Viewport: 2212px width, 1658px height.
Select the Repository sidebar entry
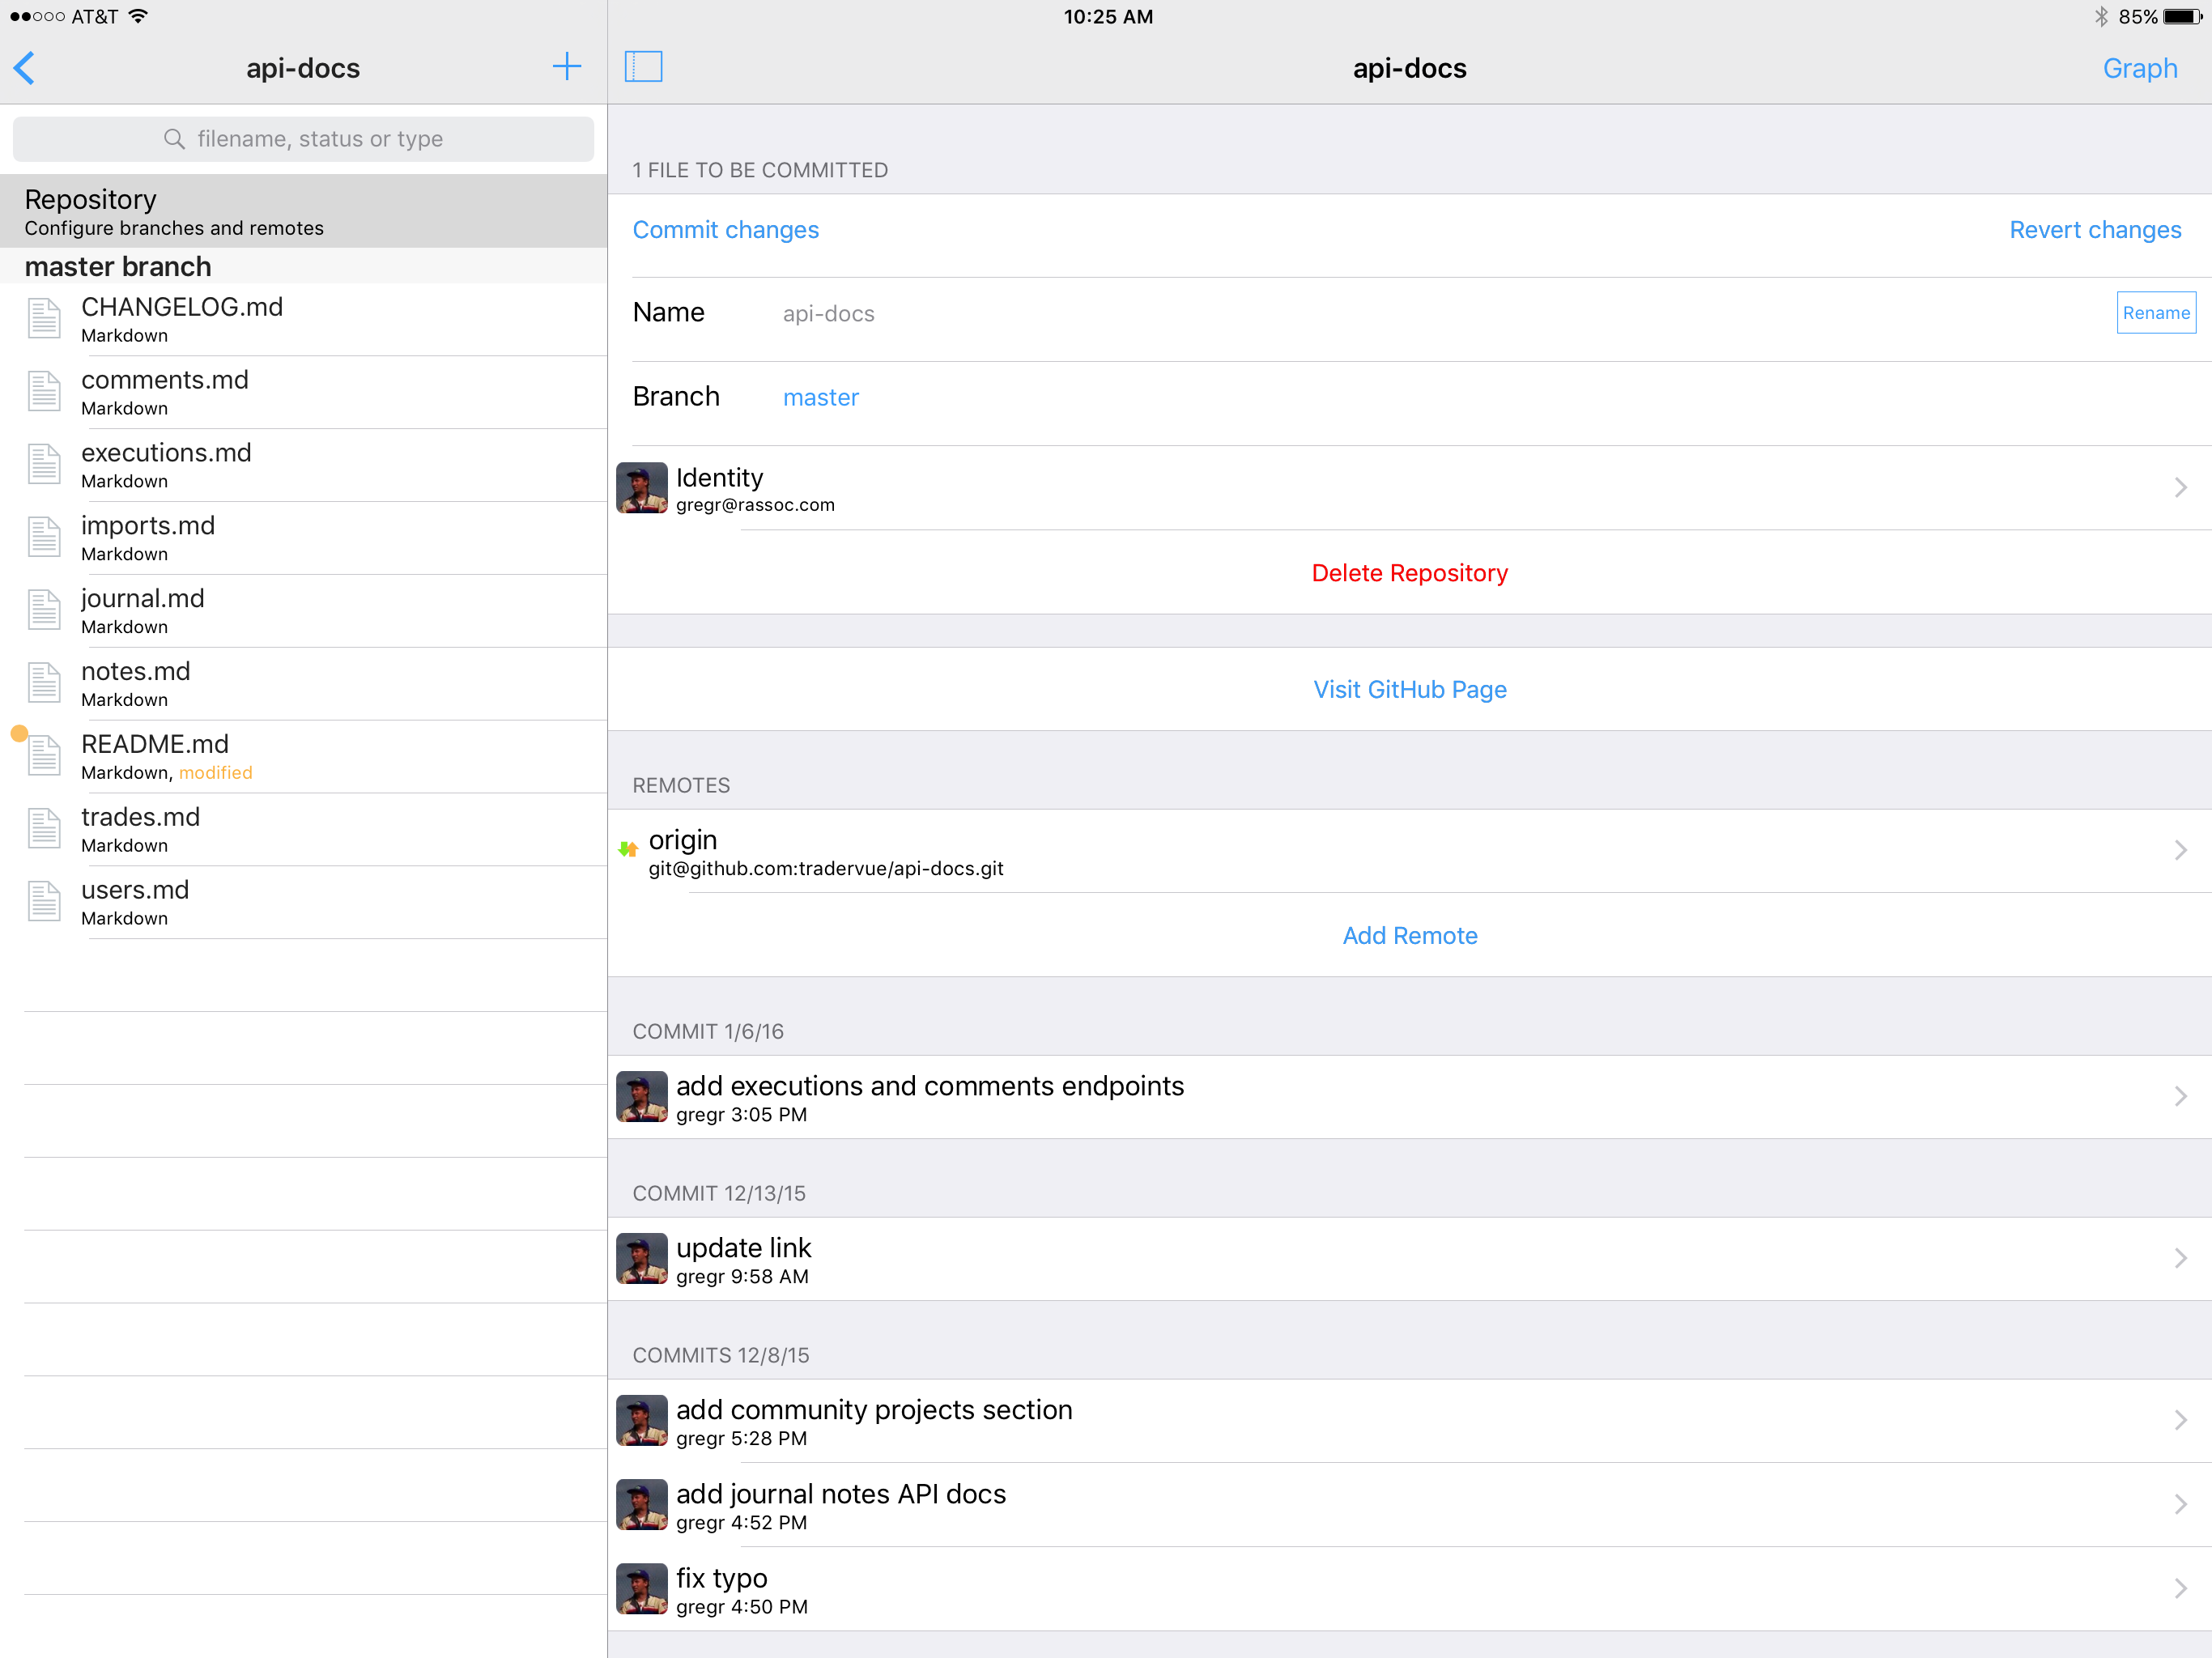(x=303, y=211)
